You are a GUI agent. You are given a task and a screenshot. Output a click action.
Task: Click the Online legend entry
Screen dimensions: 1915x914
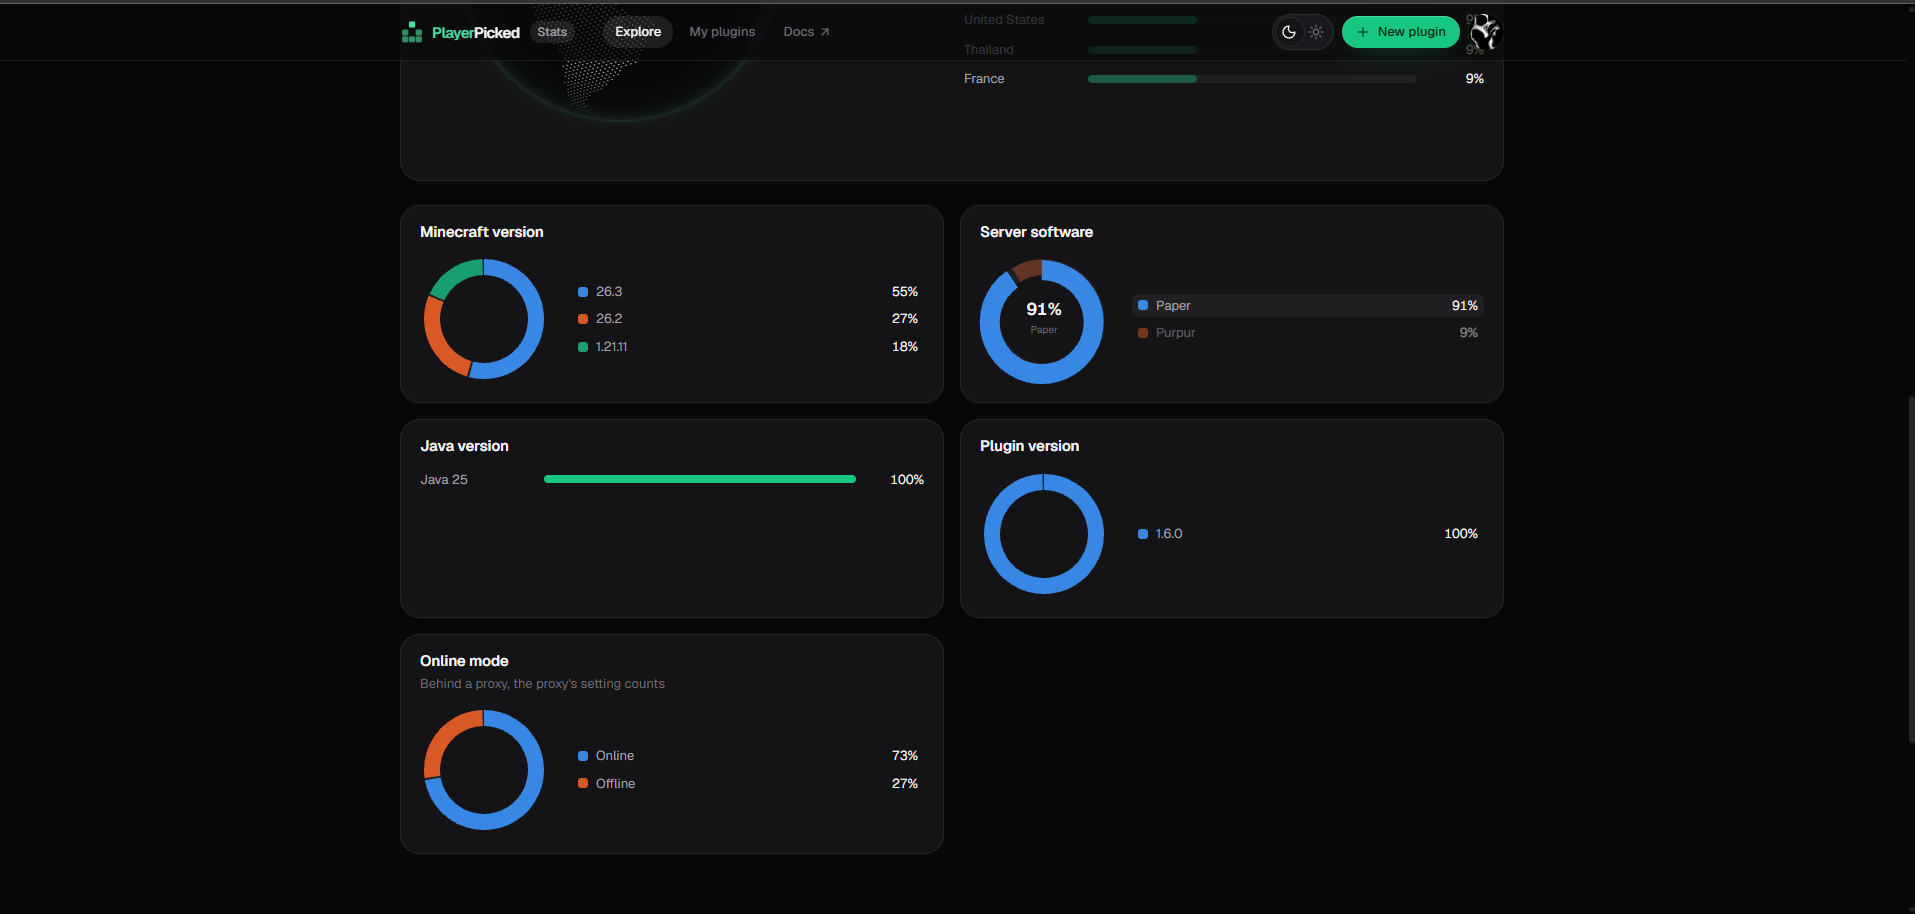(x=748, y=756)
